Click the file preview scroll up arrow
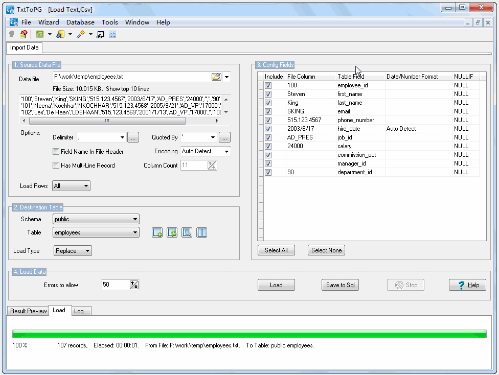Viewport: 499px width, 375px height. coord(226,99)
